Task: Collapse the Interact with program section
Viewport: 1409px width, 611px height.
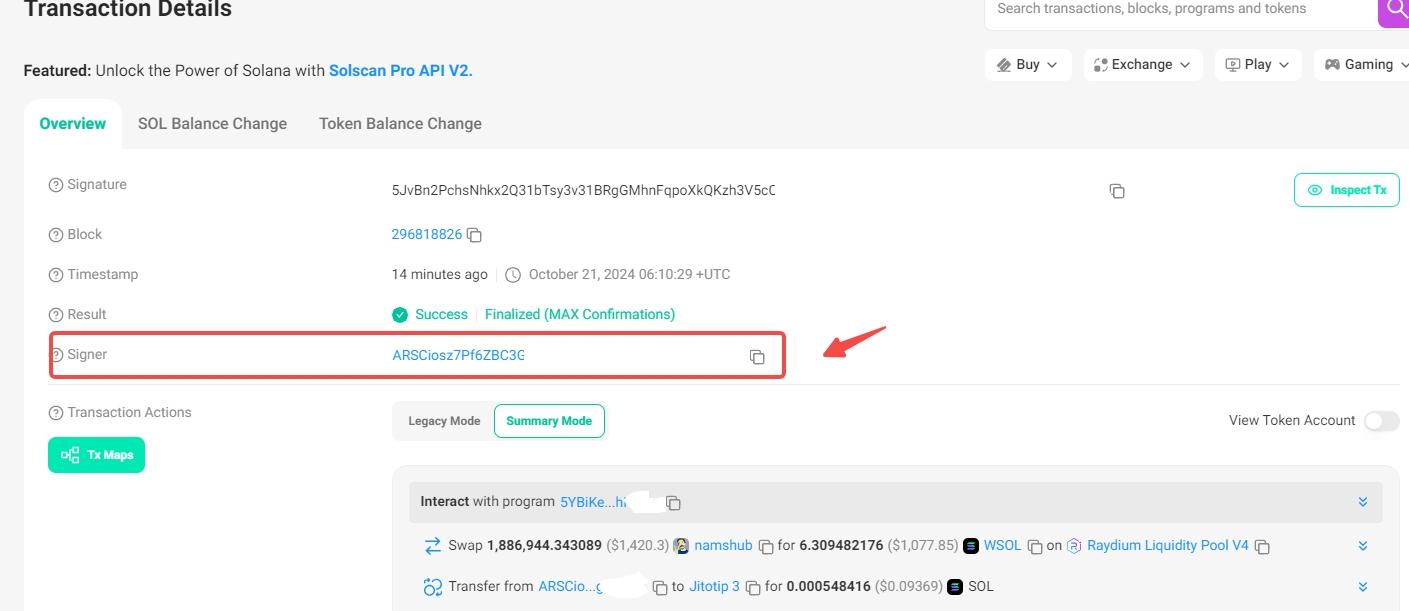Action: click(1362, 502)
